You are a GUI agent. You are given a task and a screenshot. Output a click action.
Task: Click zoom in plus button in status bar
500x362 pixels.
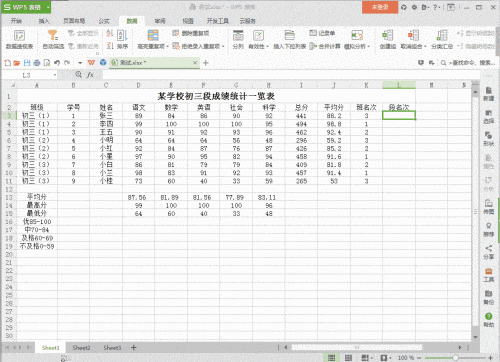(x=490, y=358)
